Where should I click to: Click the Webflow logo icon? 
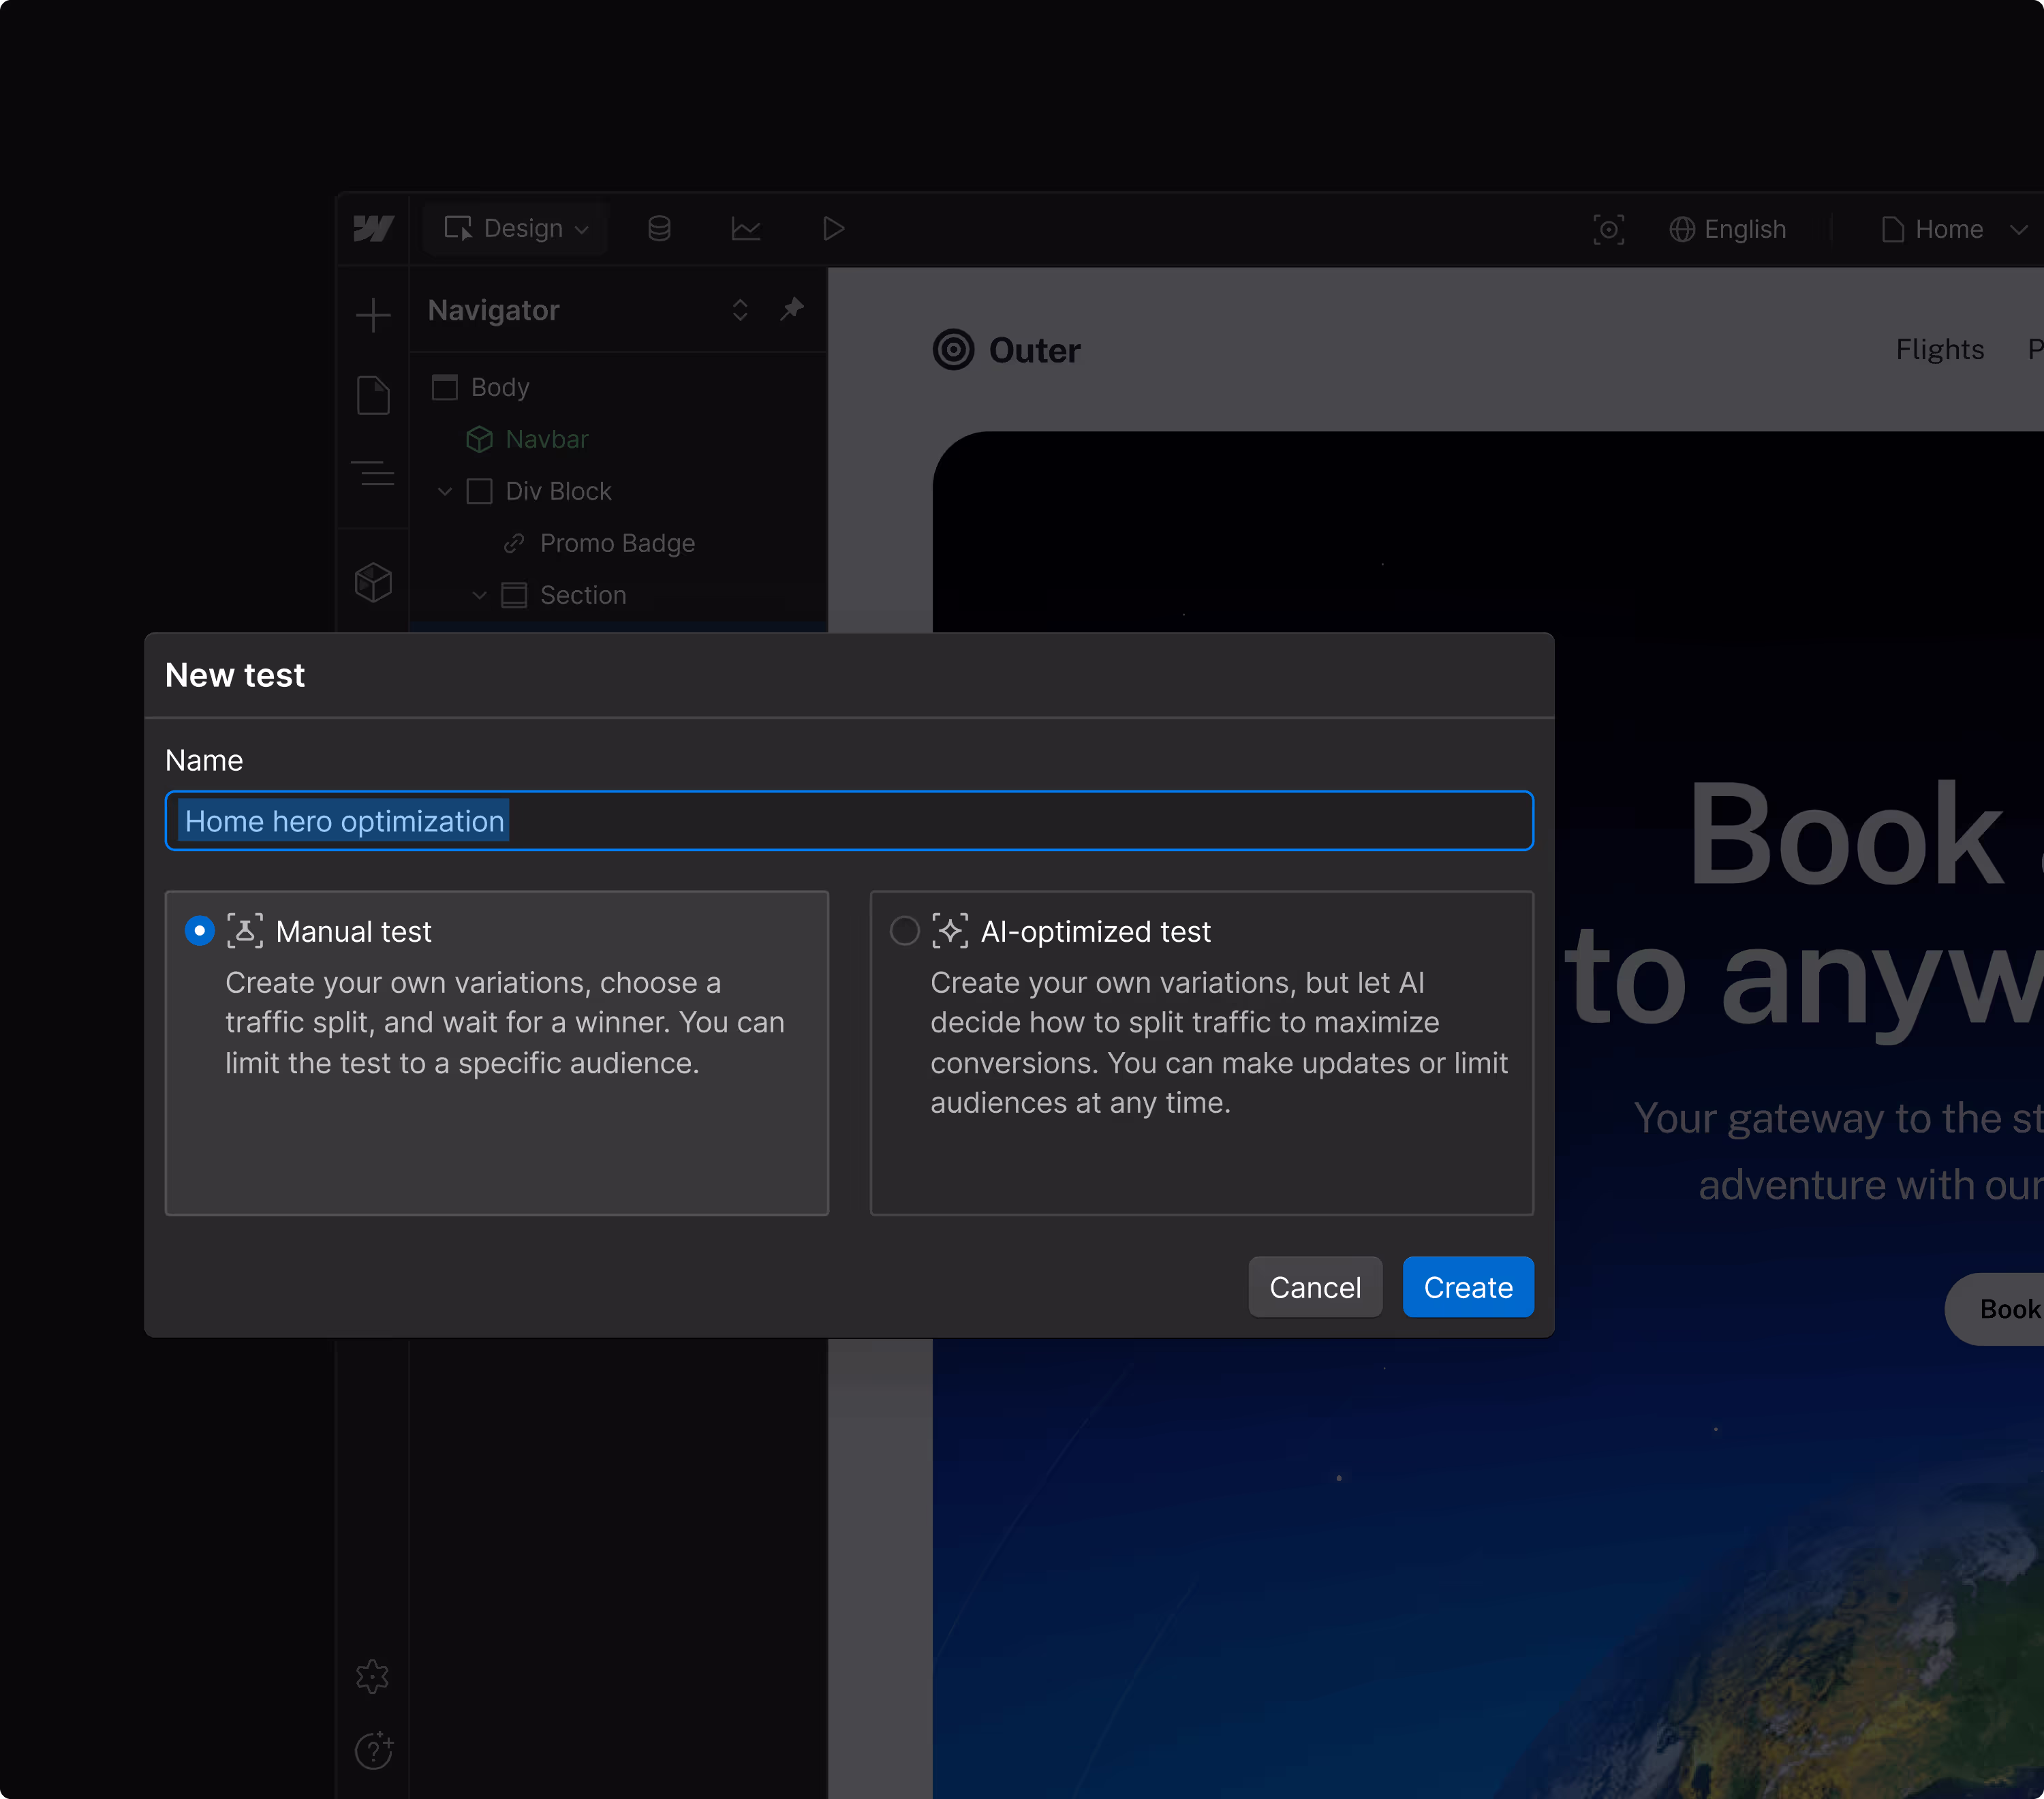pos(373,229)
